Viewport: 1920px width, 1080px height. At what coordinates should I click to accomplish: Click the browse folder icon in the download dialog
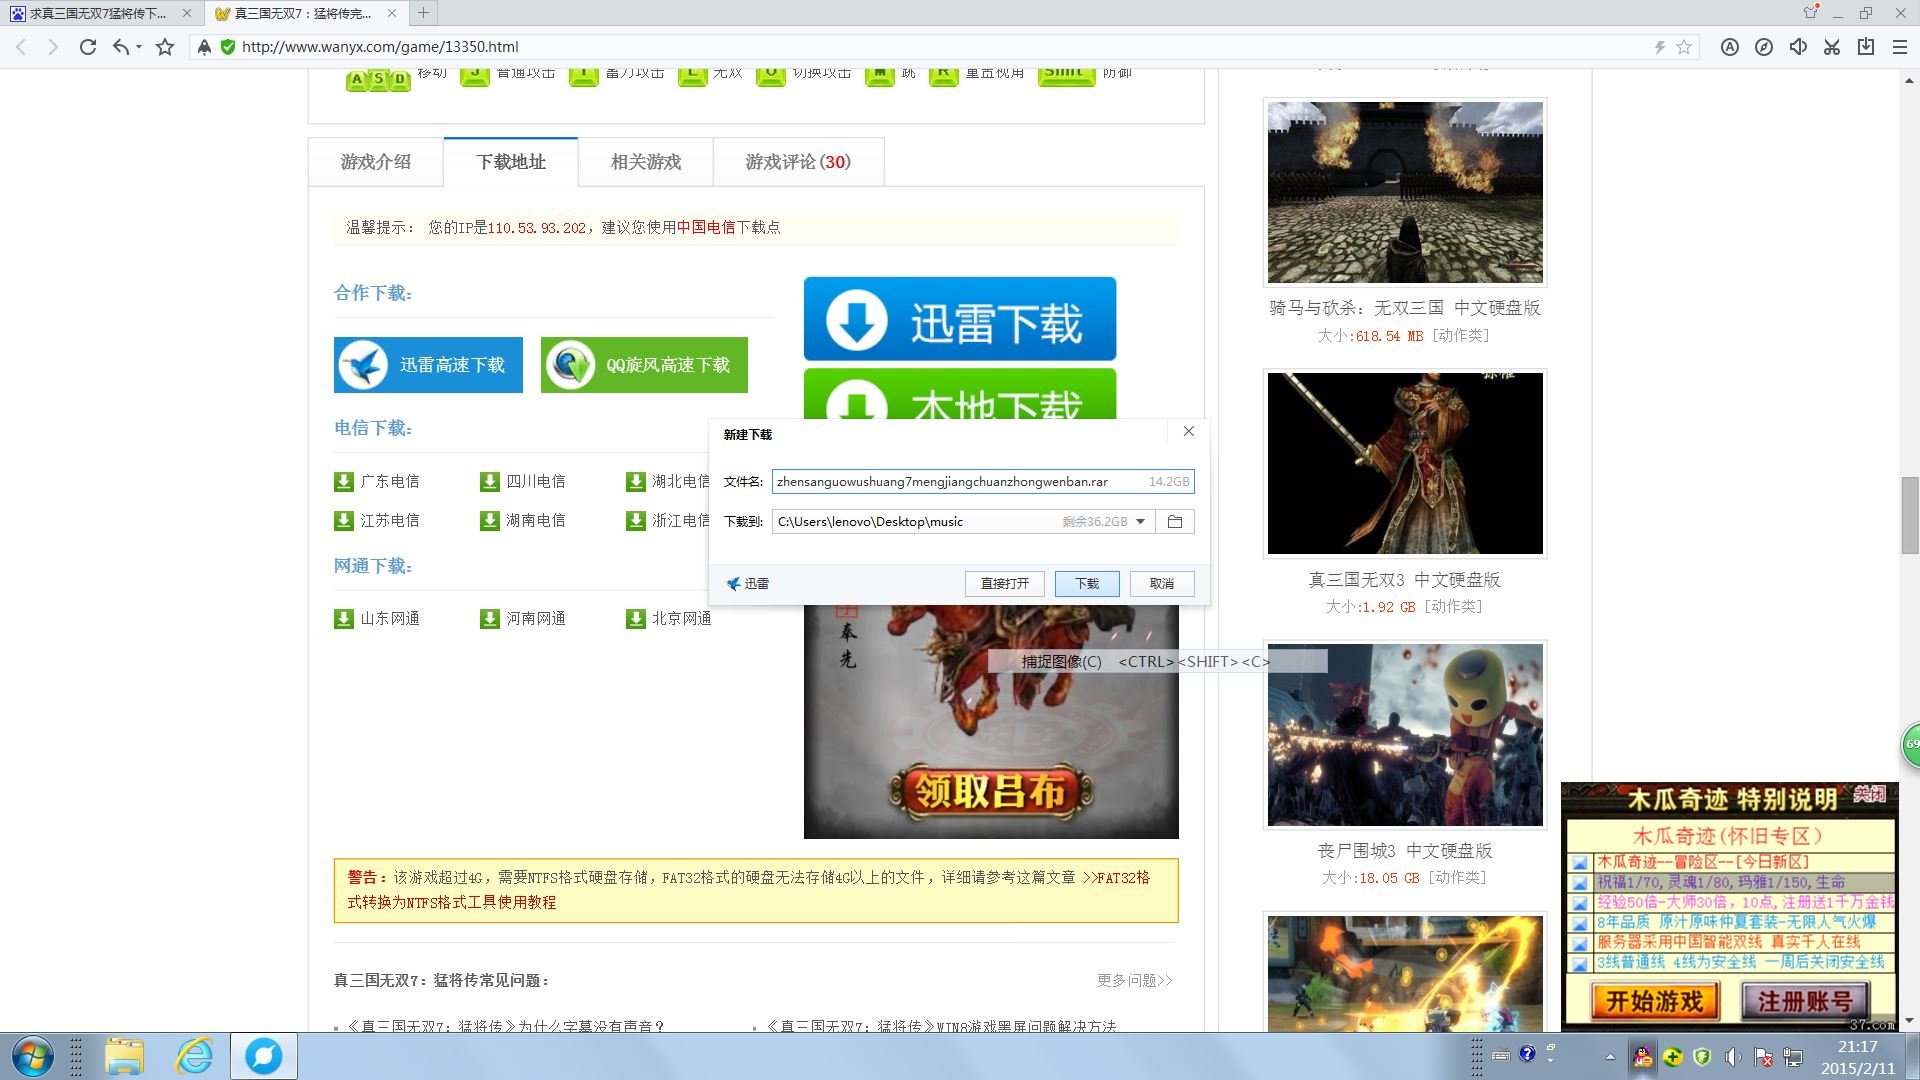pyautogui.click(x=1174, y=521)
